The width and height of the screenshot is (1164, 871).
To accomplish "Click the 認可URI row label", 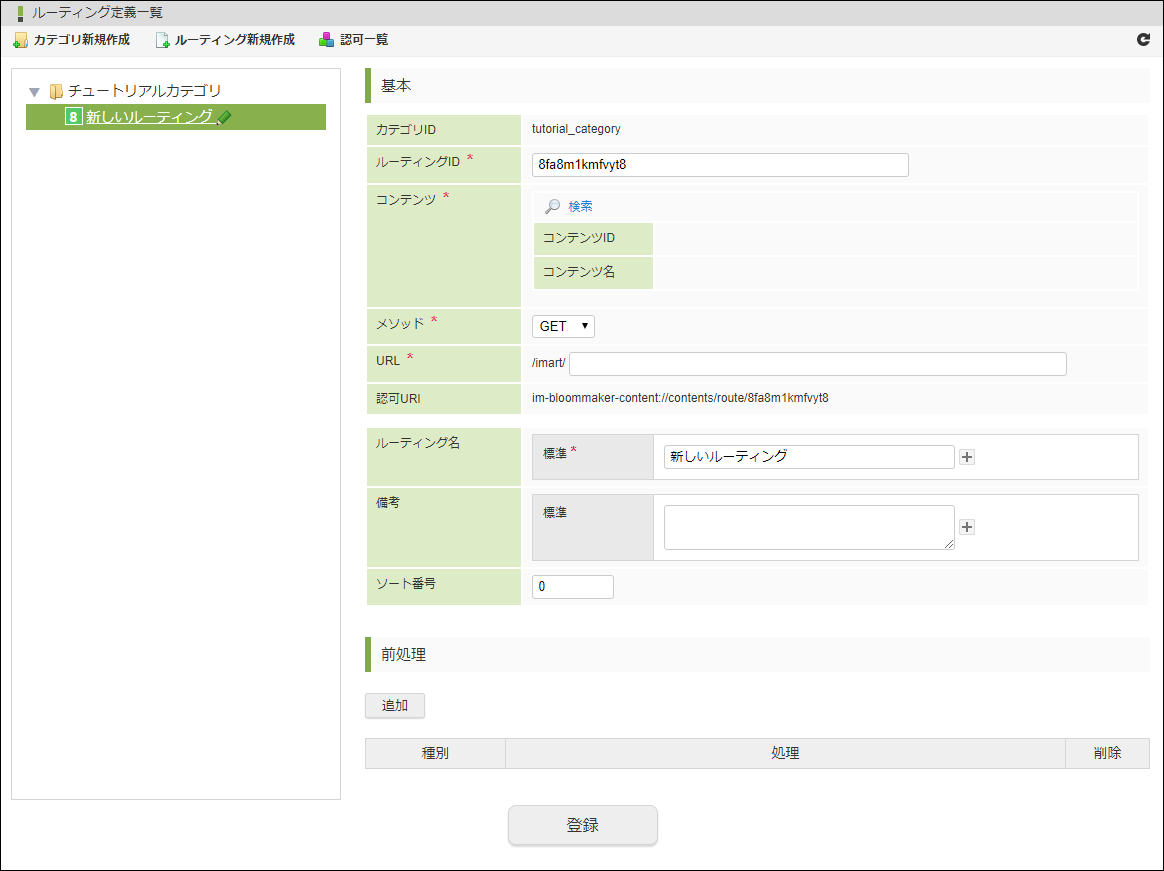I will click(399, 399).
